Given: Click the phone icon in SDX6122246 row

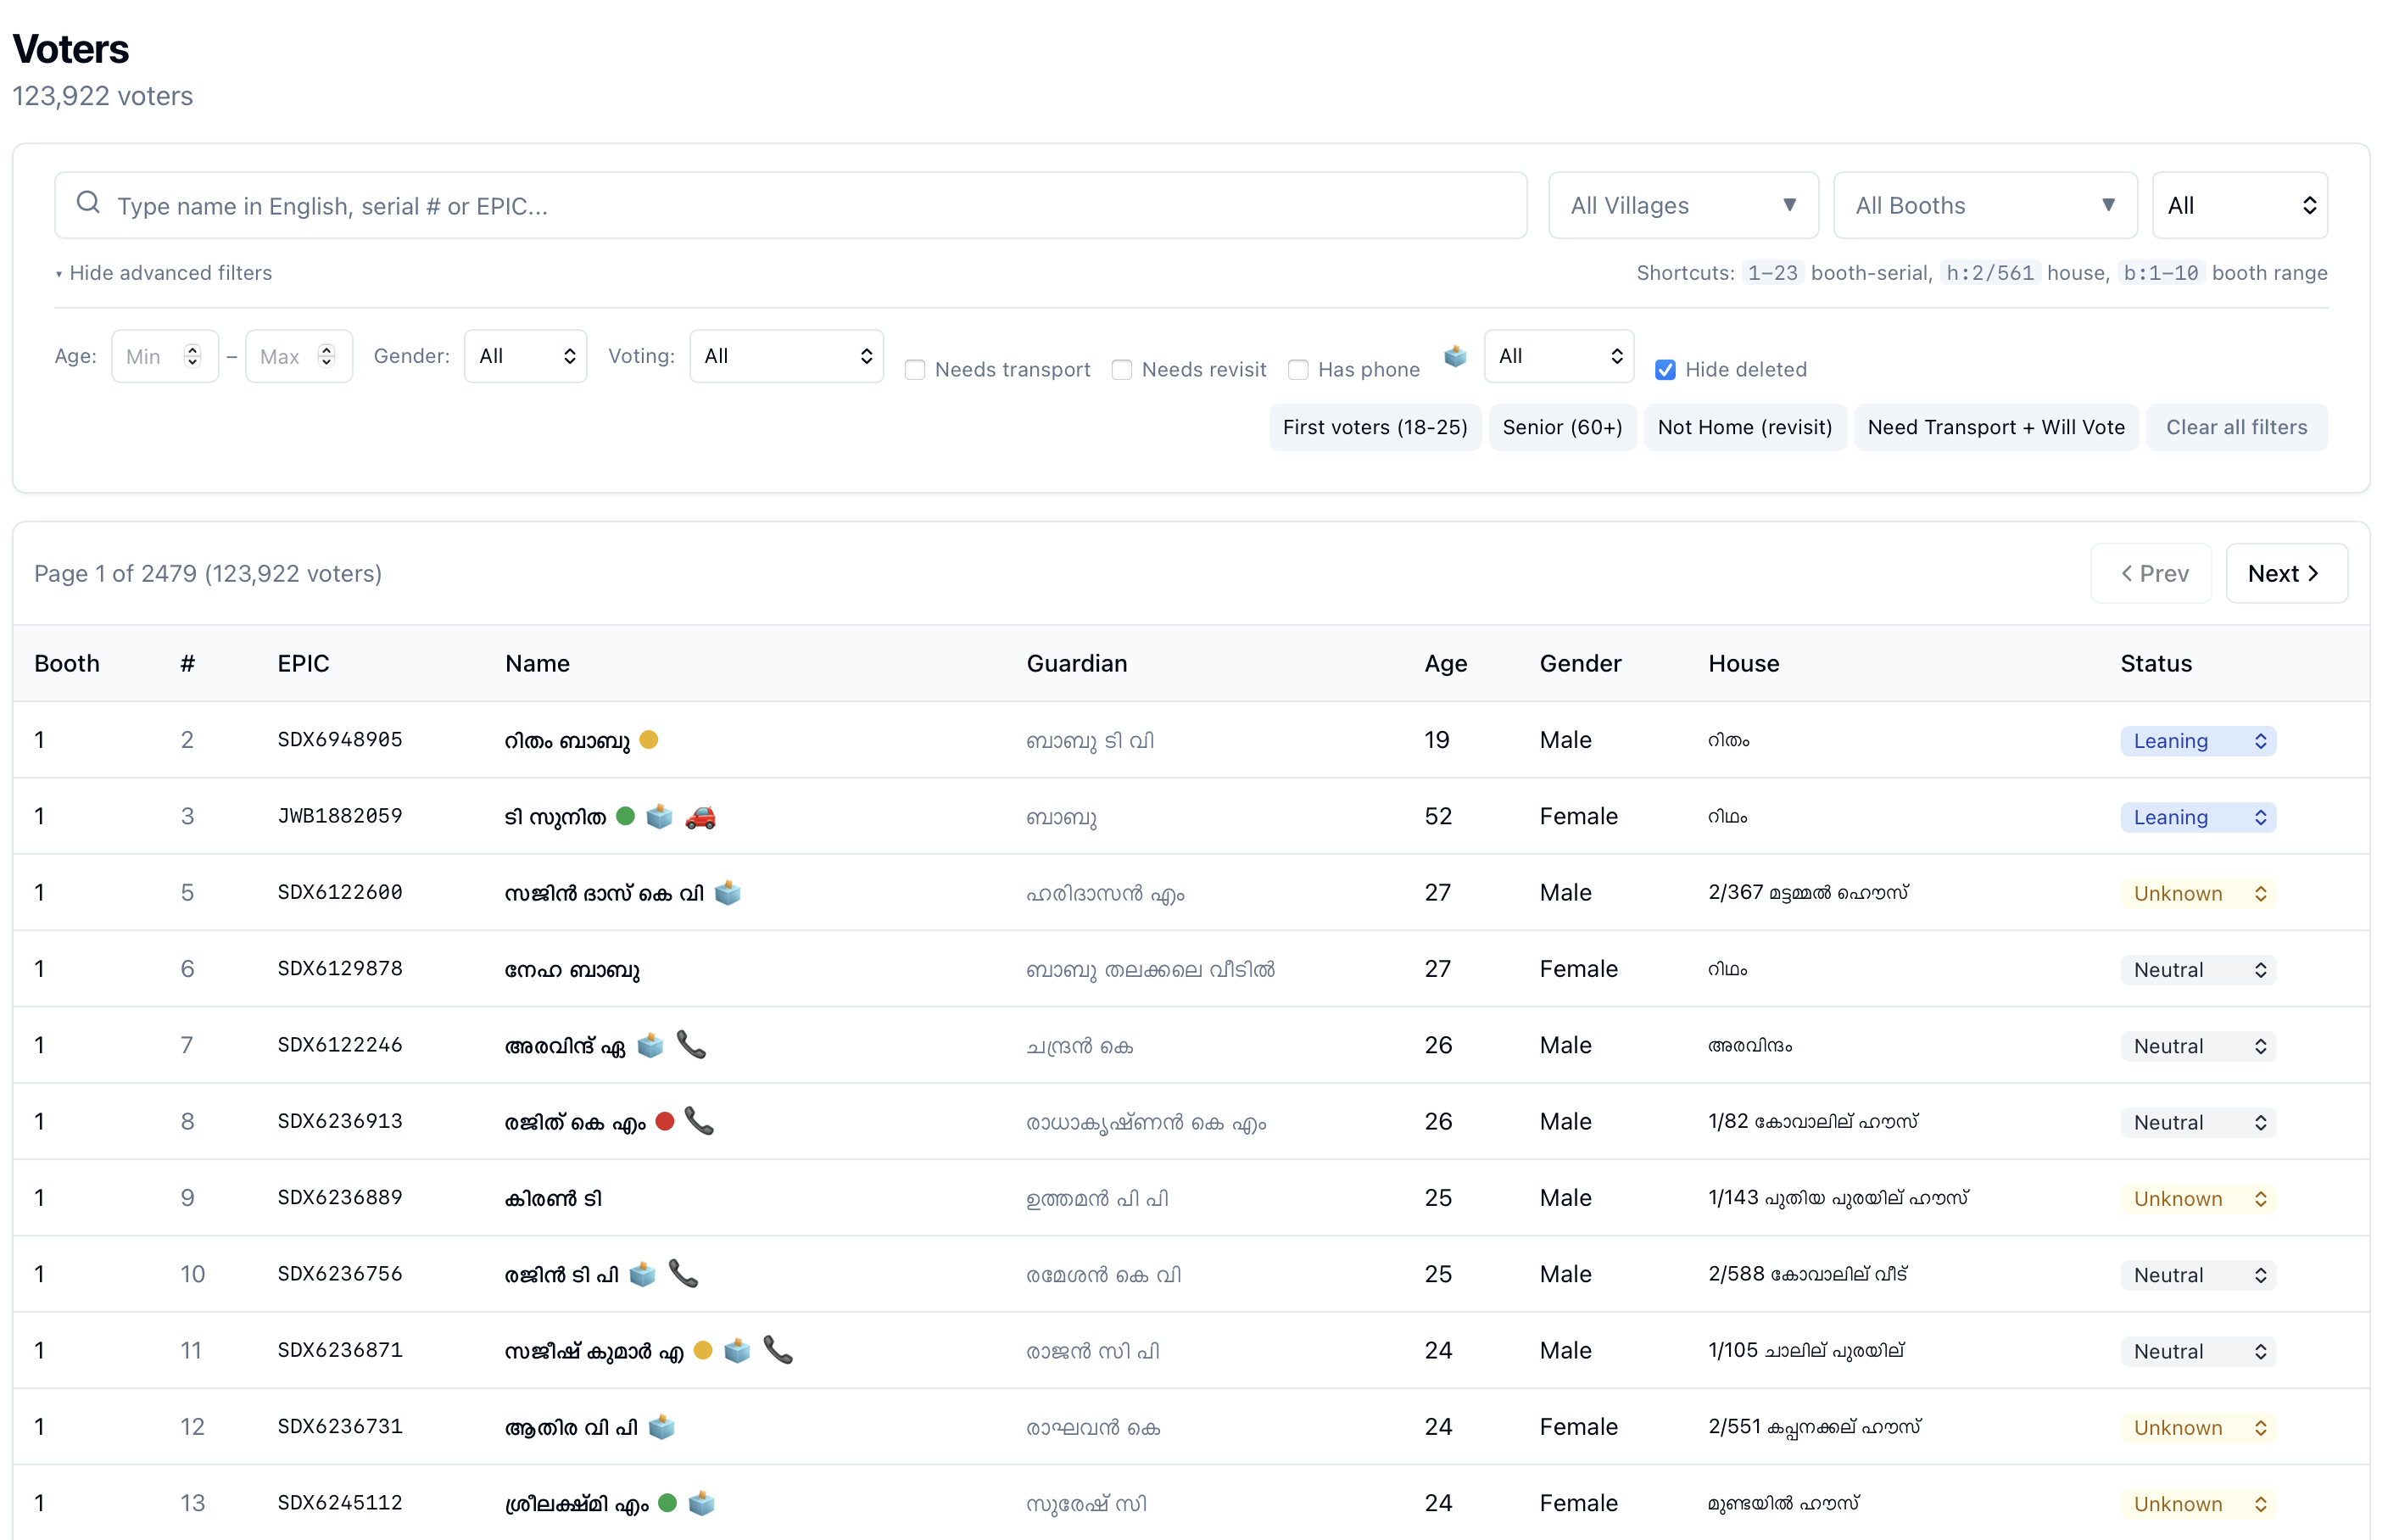Looking at the screenshot, I should point(691,1045).
